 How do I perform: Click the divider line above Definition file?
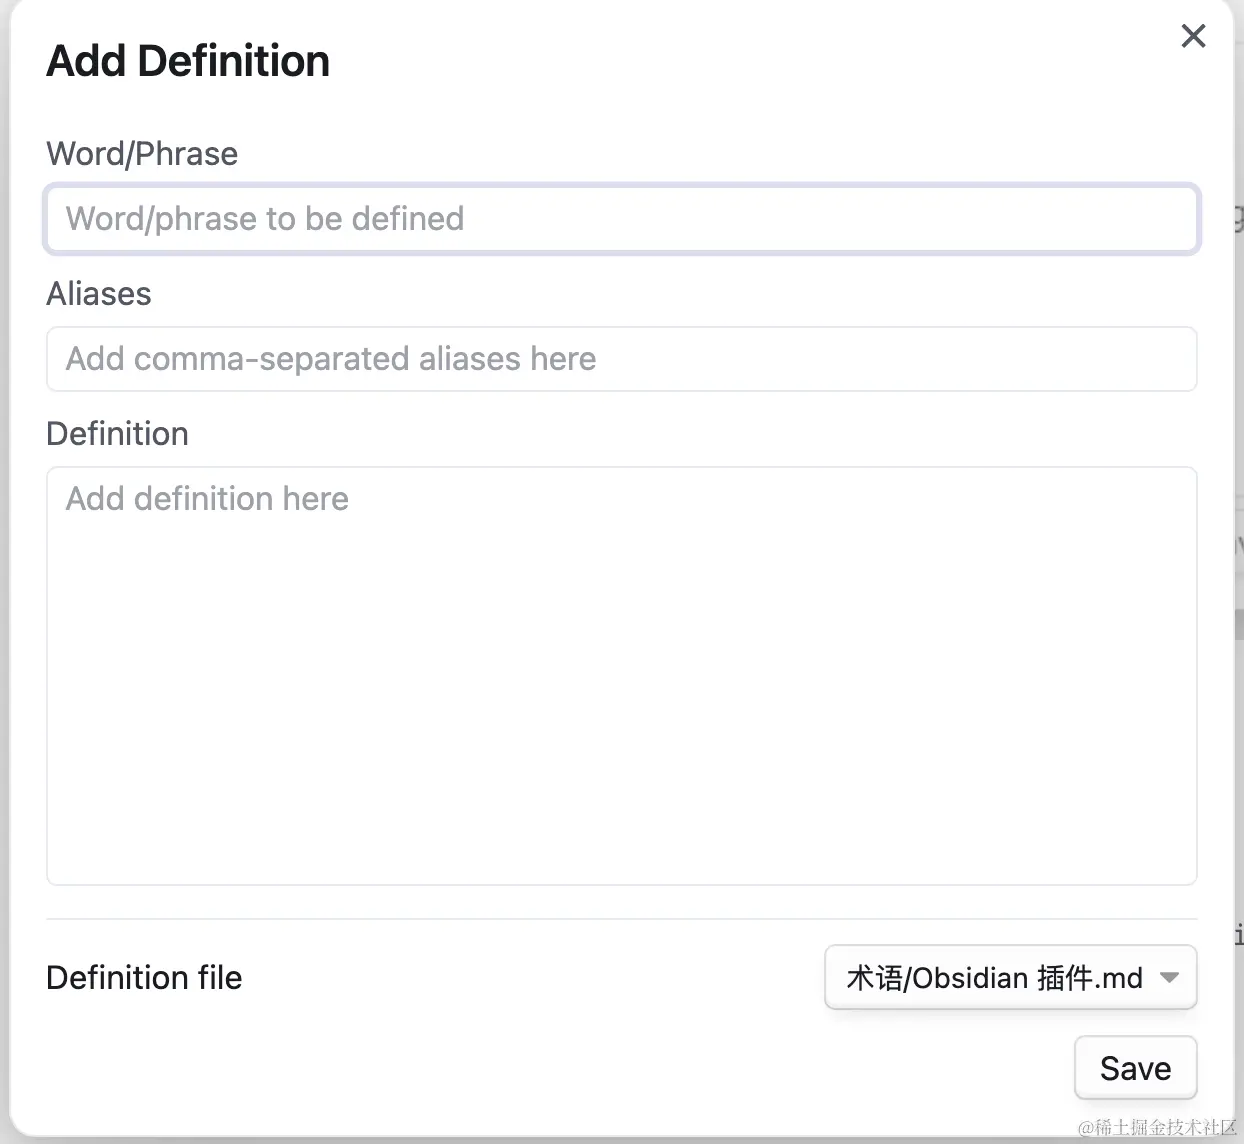[621, 919]
